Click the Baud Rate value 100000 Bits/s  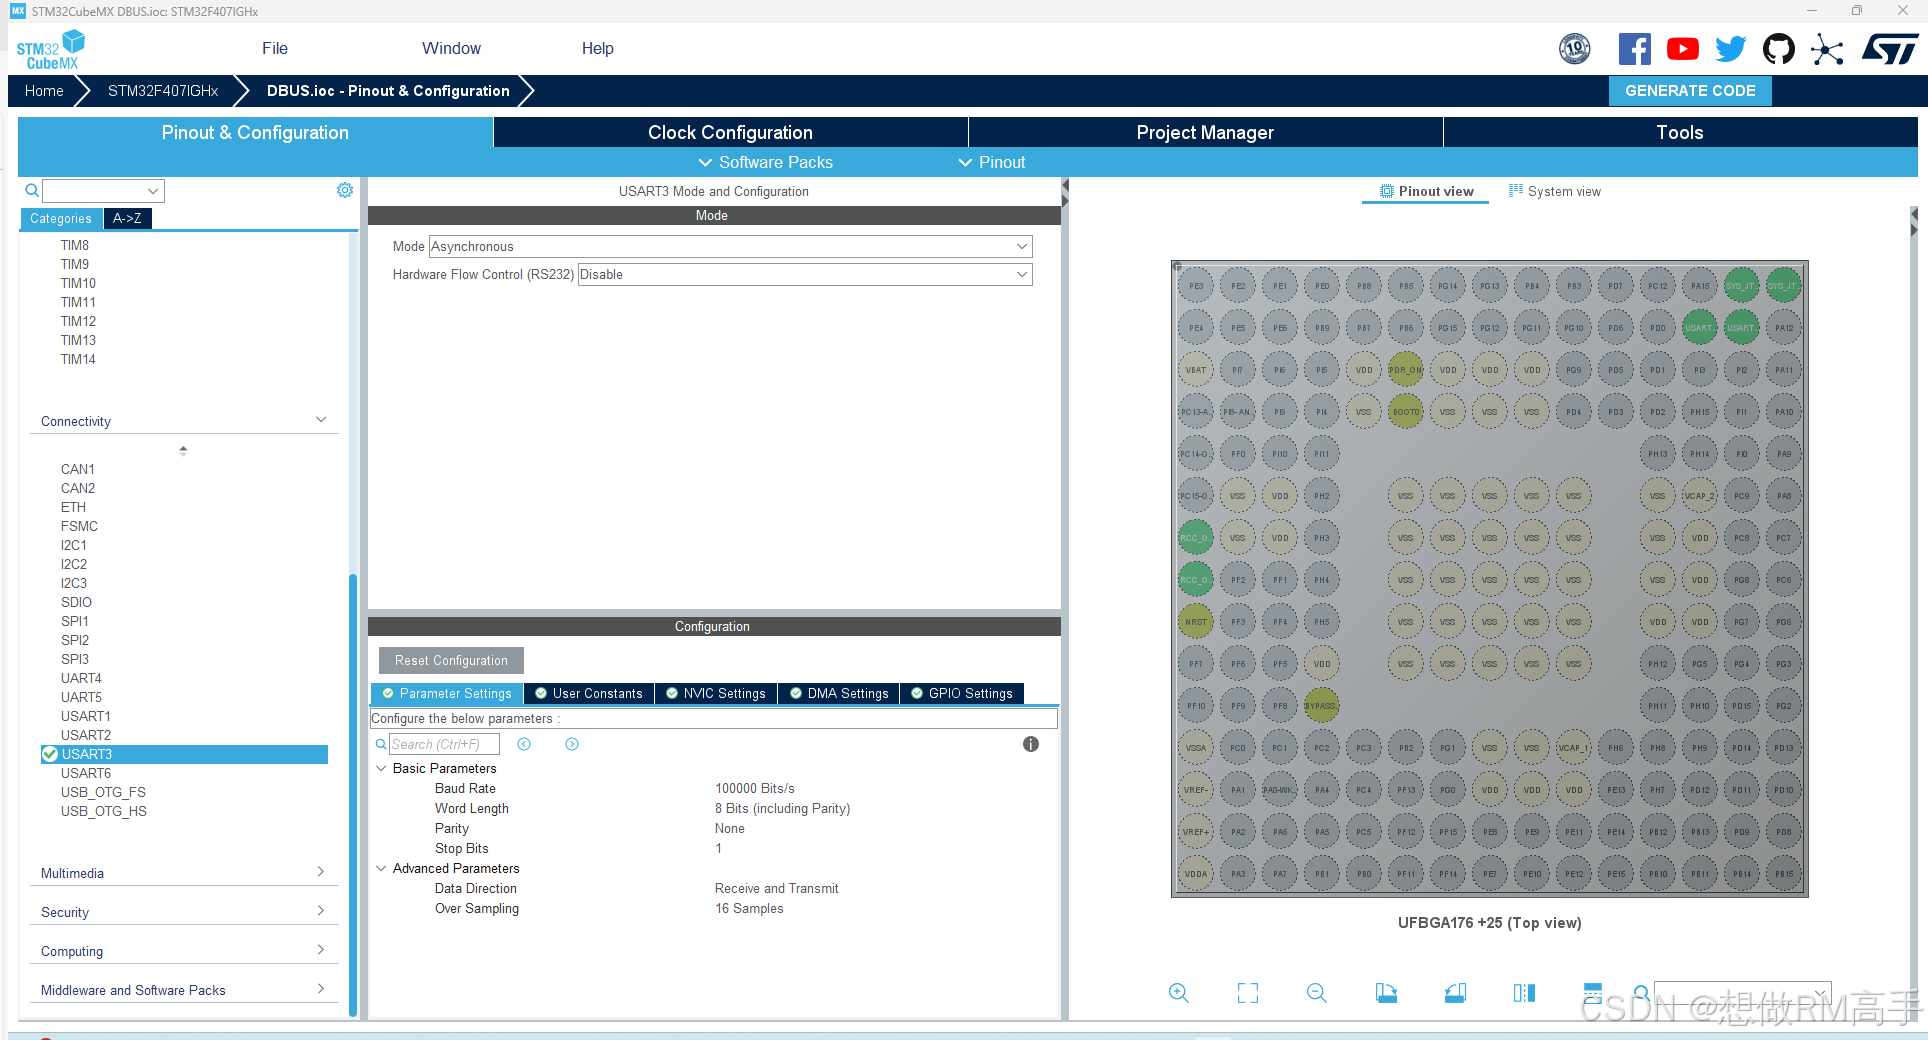755,788
